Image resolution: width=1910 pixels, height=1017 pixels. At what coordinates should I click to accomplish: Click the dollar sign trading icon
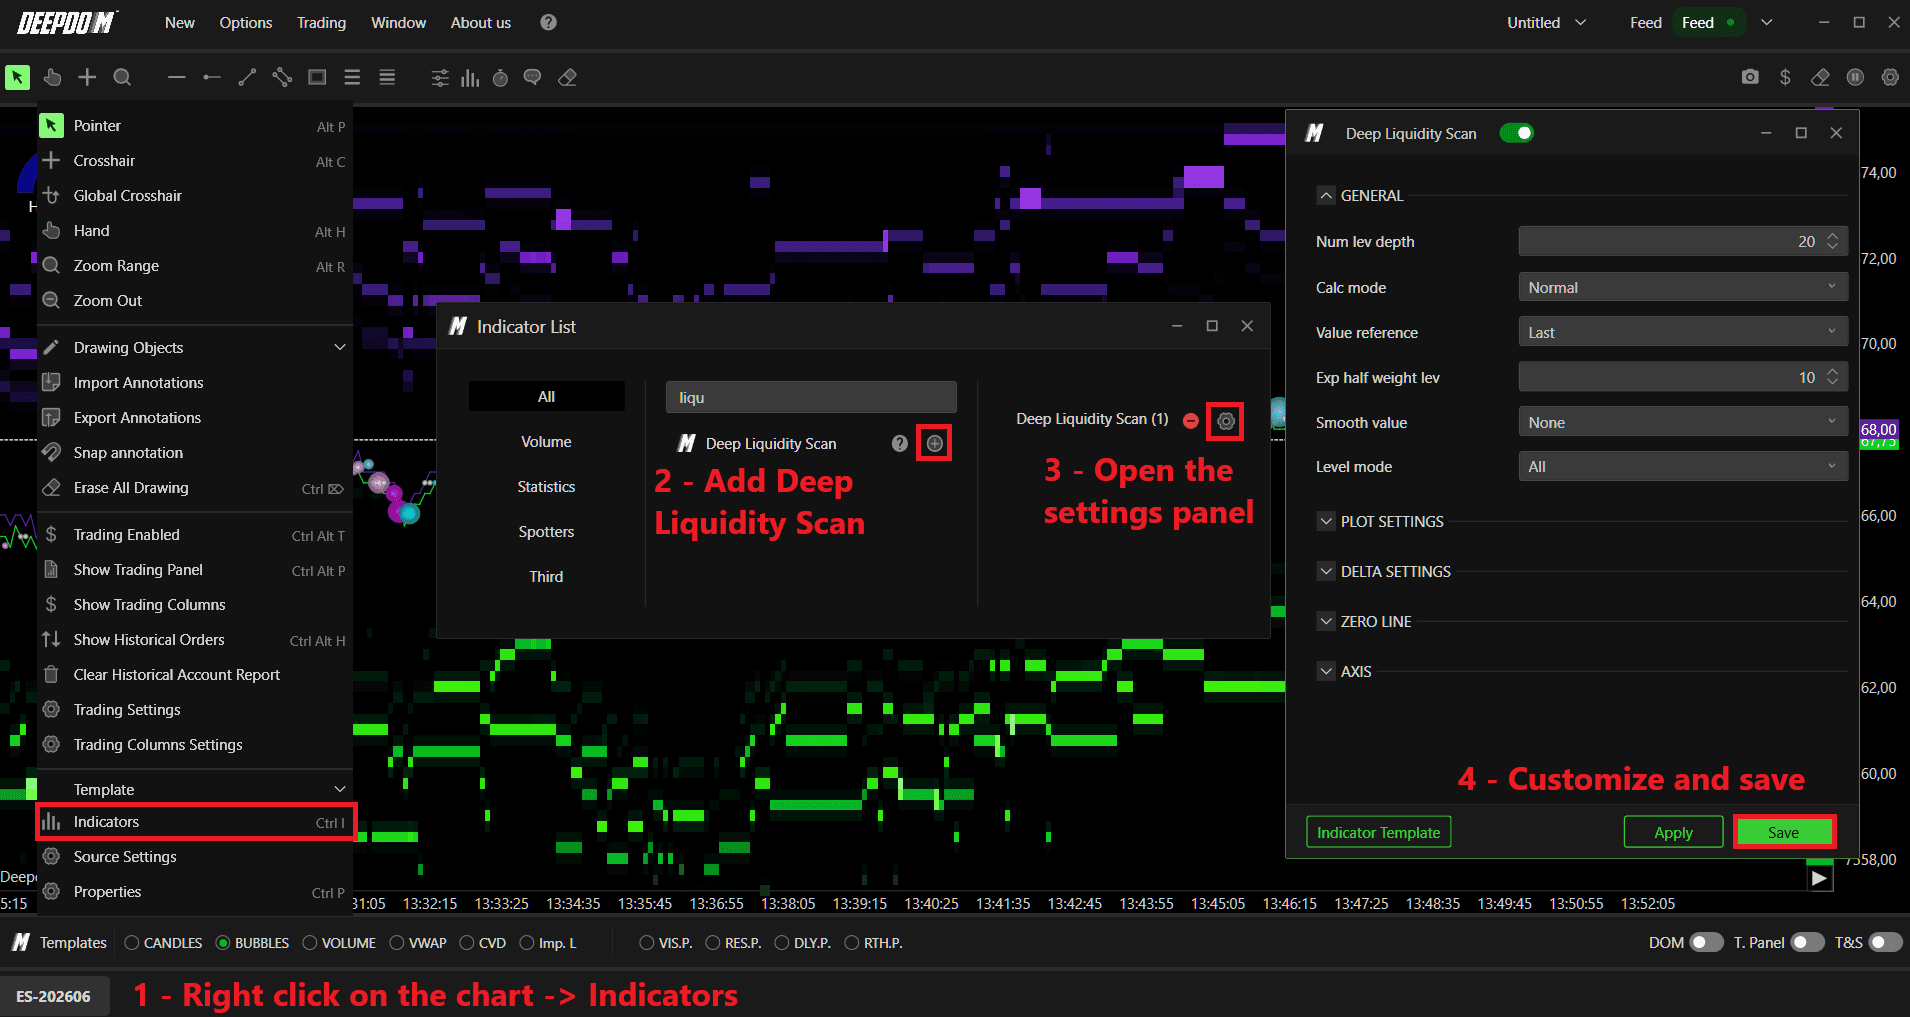[1785, 77]
